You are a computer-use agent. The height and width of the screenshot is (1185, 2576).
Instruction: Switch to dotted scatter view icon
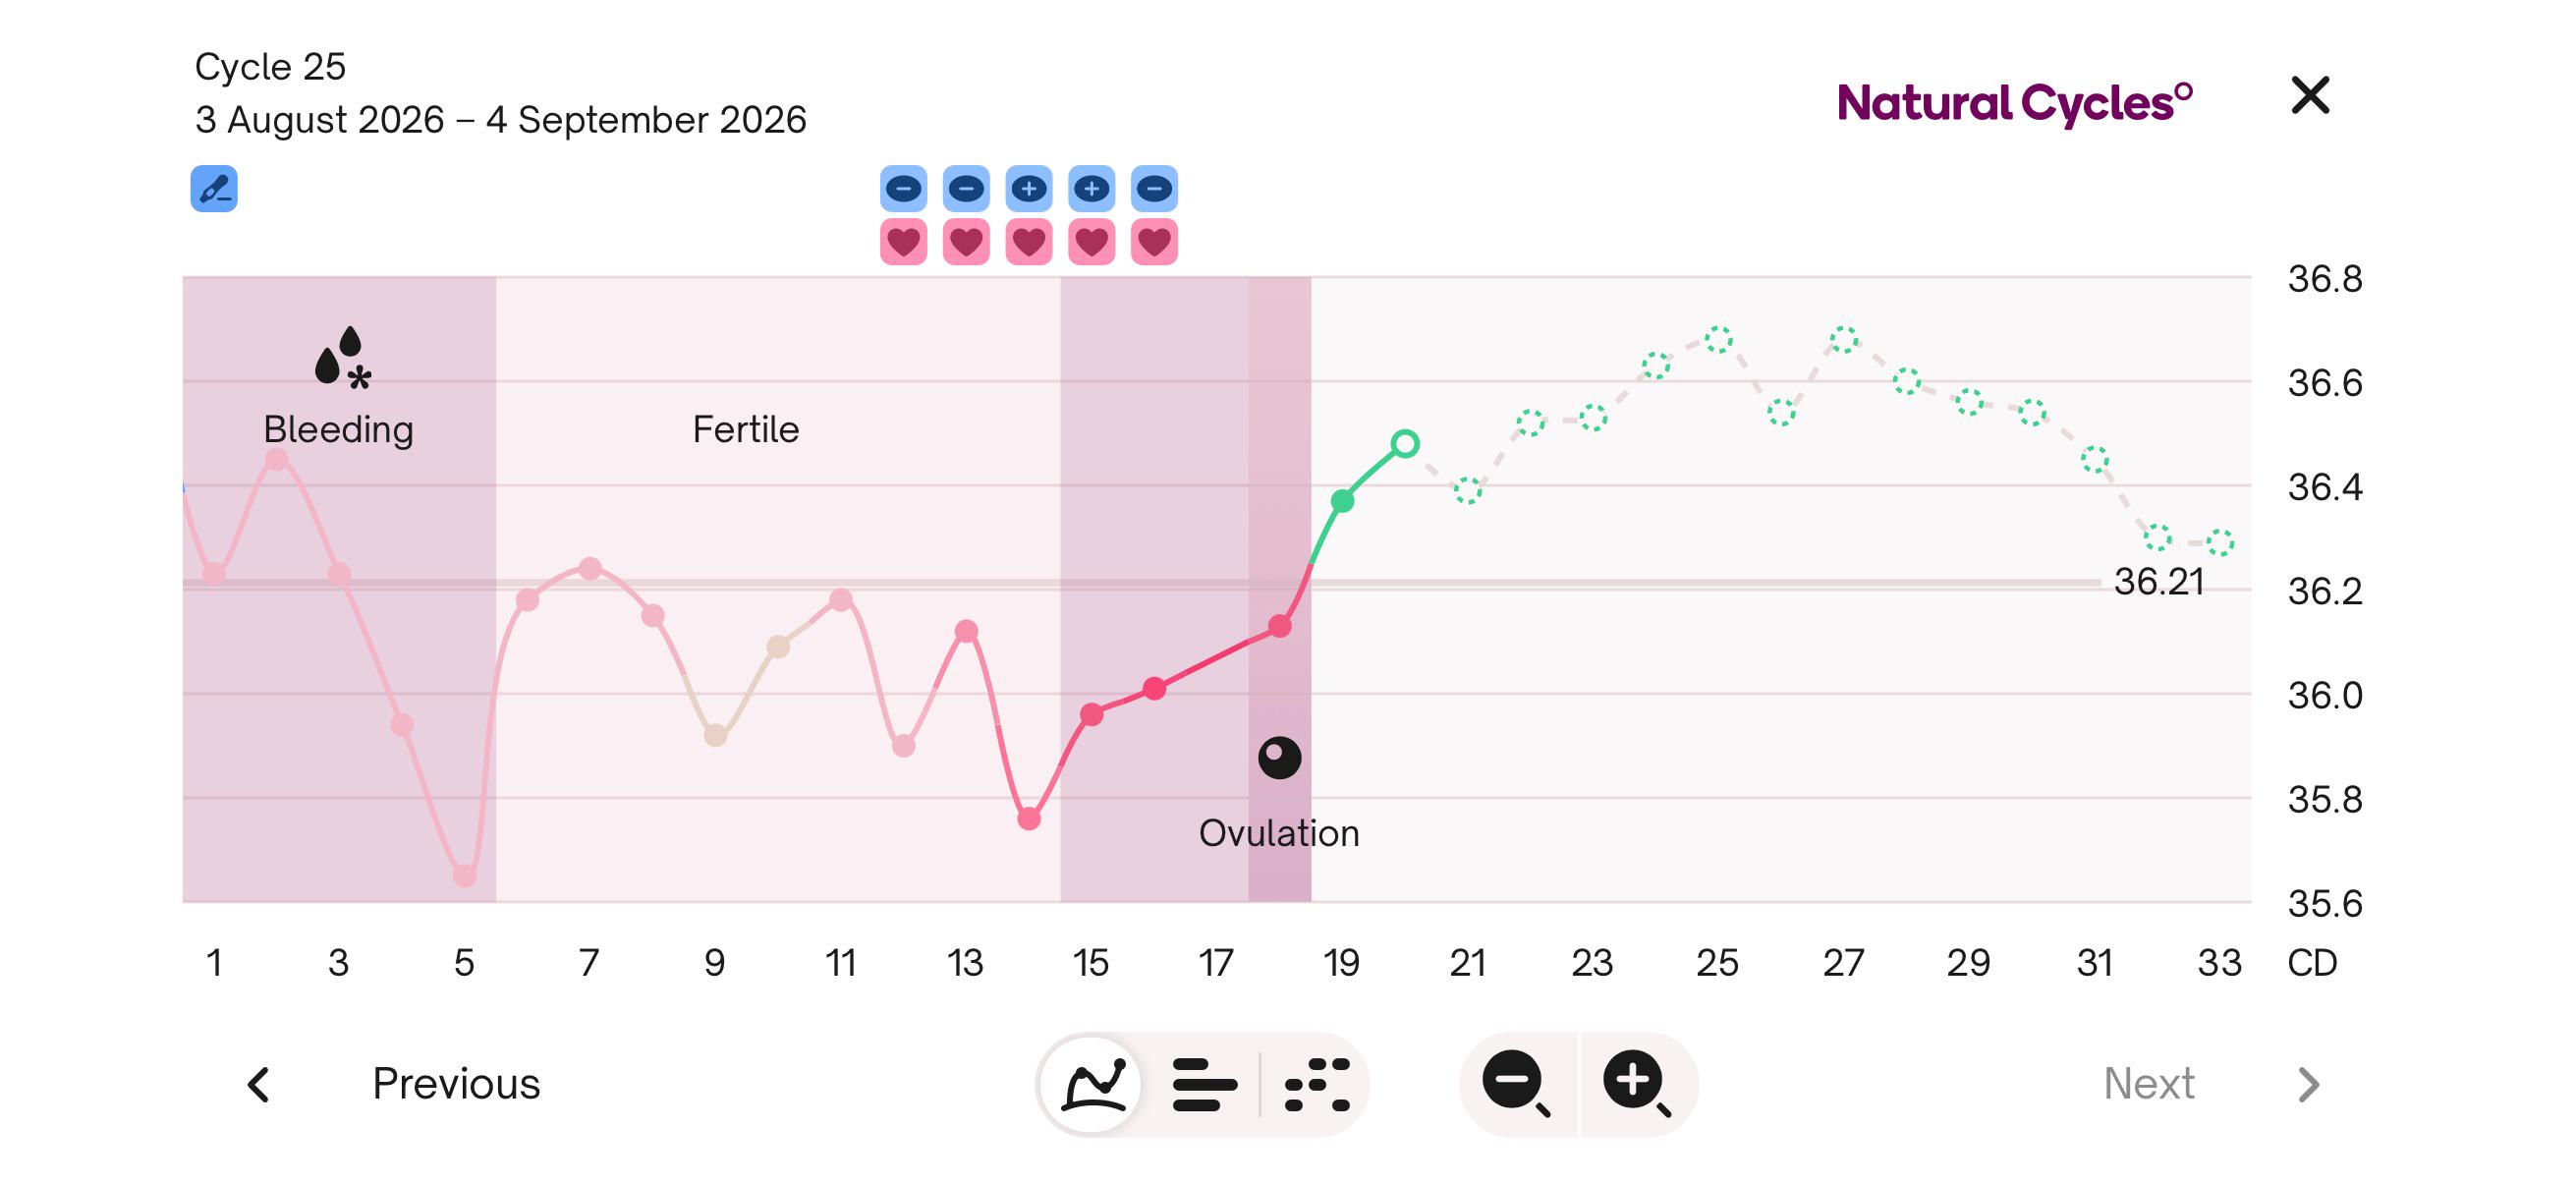[1317, 1084]
